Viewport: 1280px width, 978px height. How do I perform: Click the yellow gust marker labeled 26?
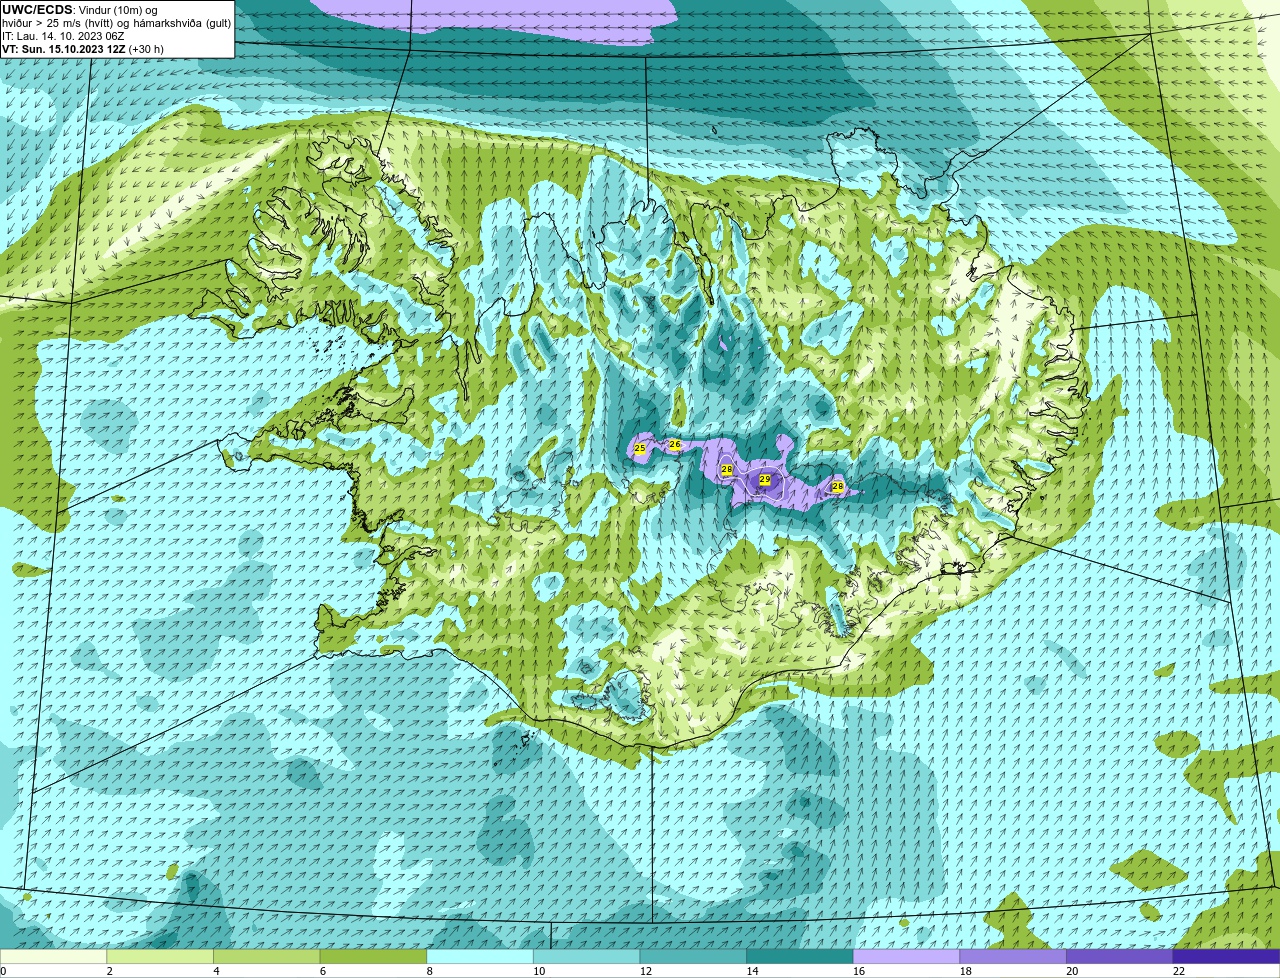tap(675, 444)
